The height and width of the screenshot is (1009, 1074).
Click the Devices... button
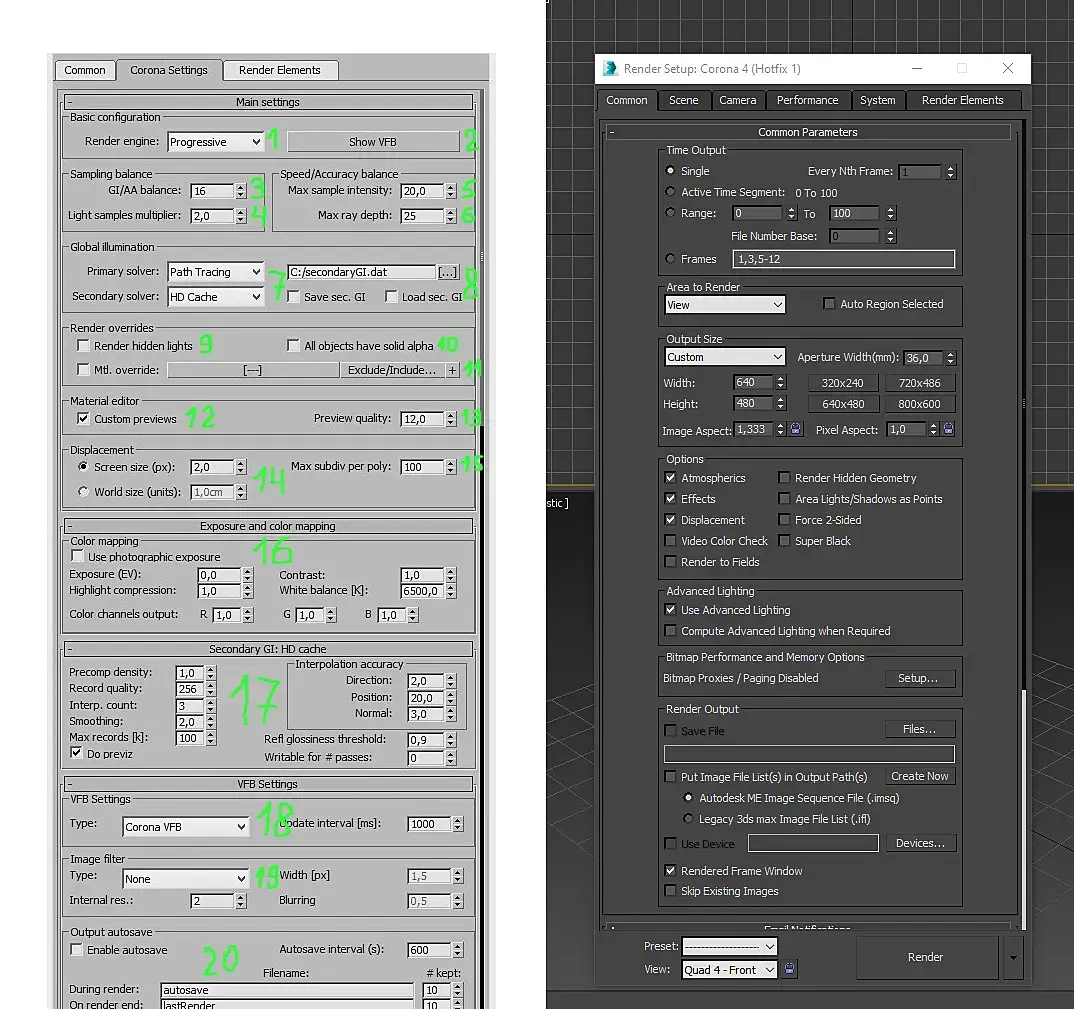point(921,843)
